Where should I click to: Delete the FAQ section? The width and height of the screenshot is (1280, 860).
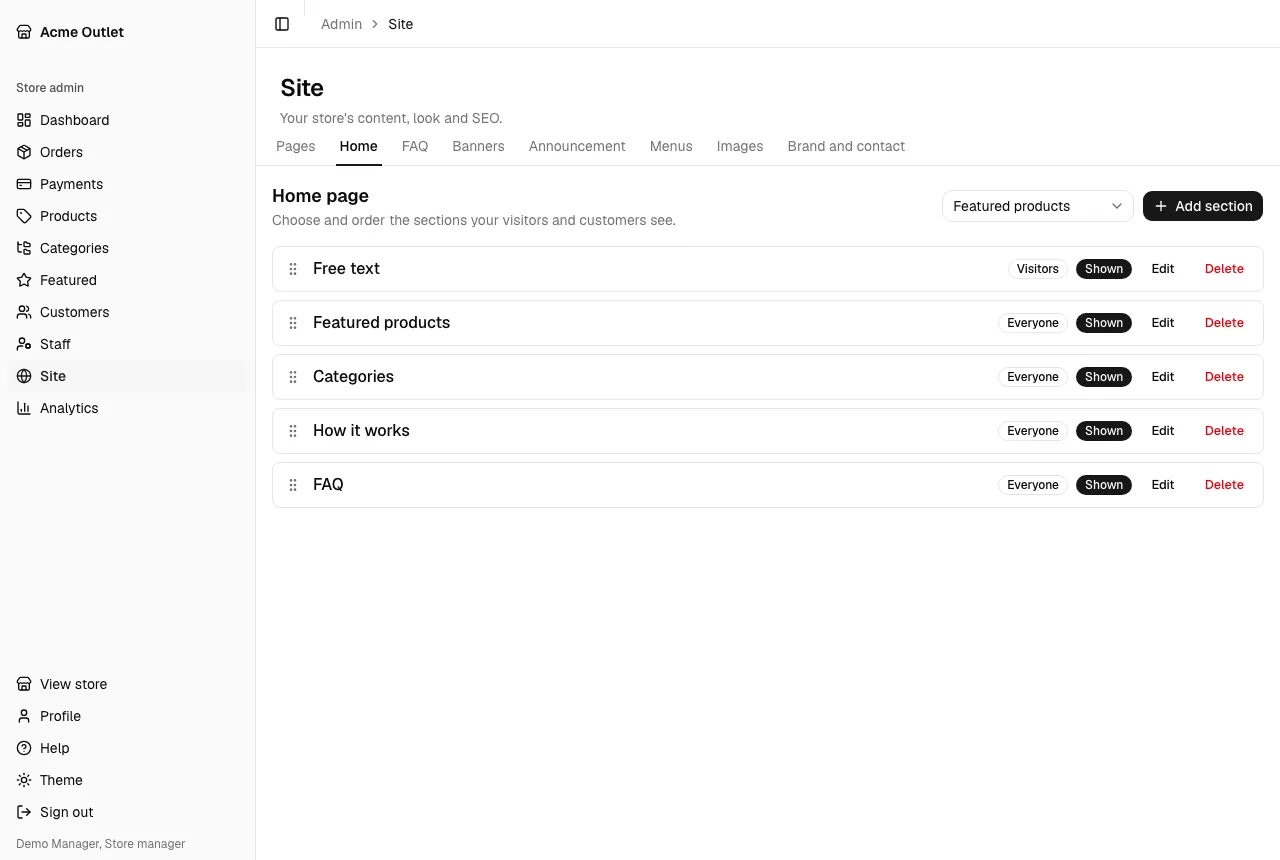coord(1224,485)
